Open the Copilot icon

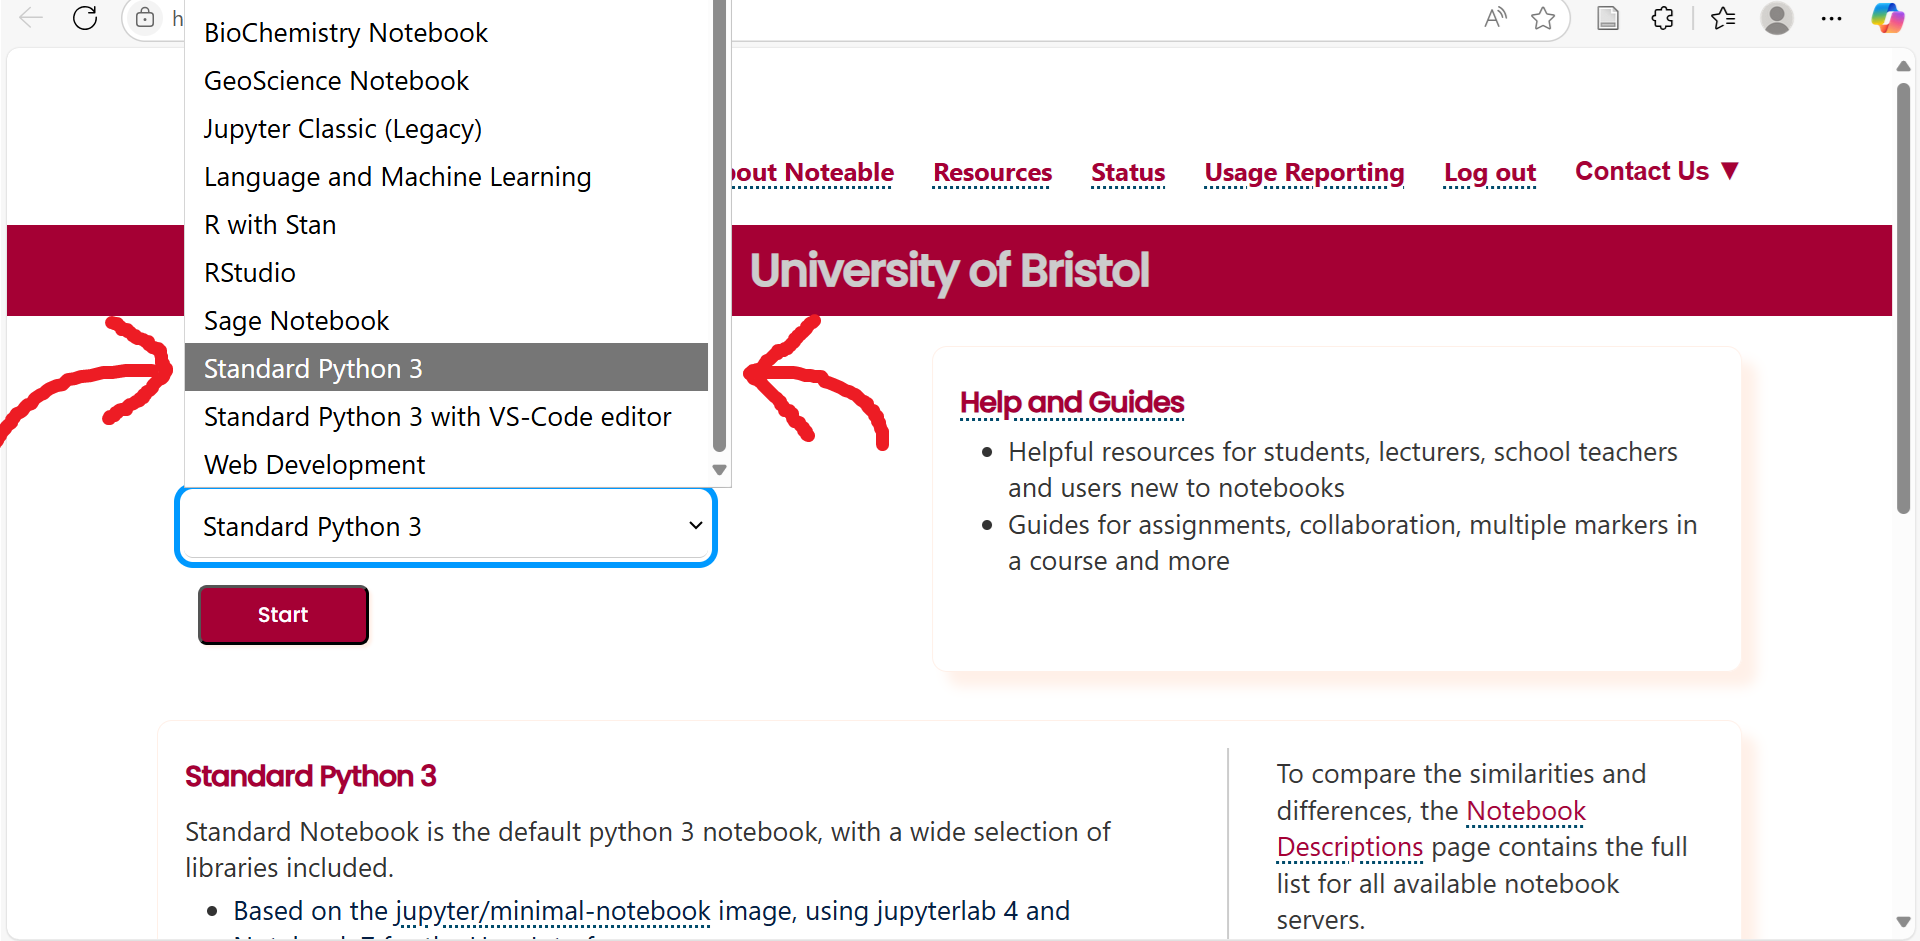pyautogui.click(x=1887, y=18)
